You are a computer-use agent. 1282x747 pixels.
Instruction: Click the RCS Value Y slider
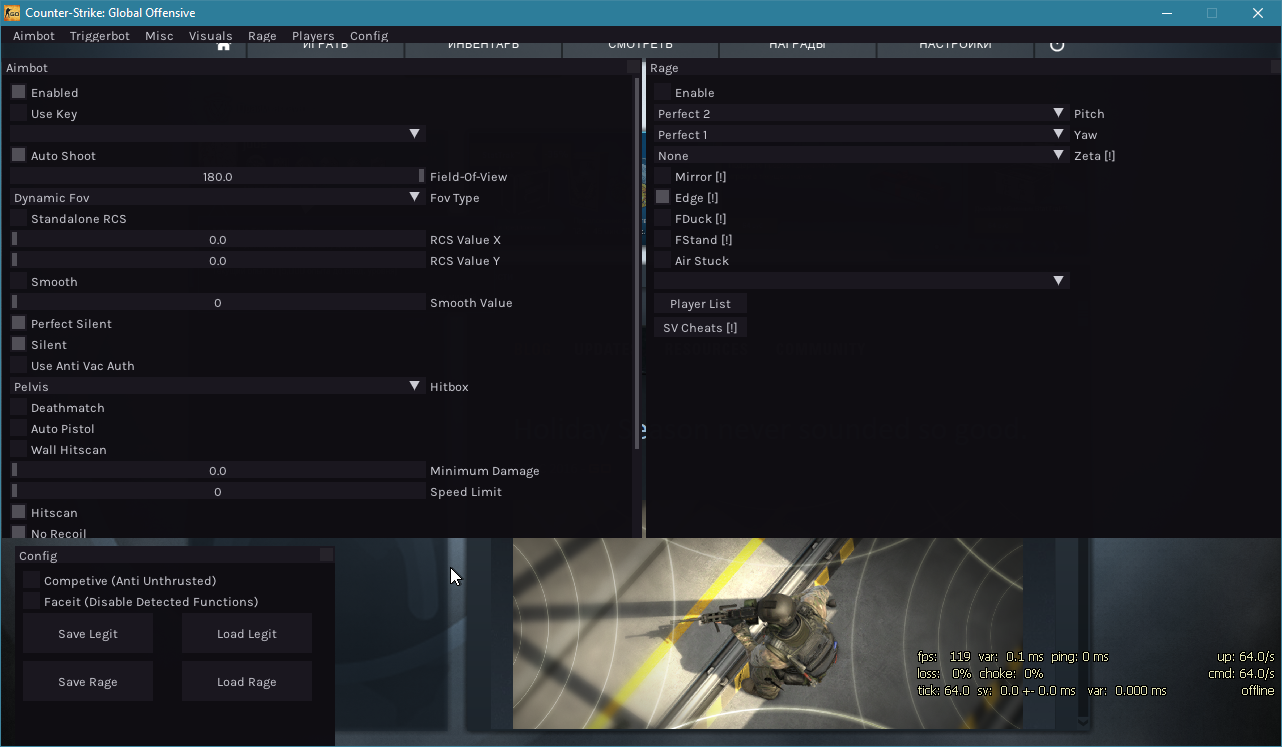click(x=218, y=260)
